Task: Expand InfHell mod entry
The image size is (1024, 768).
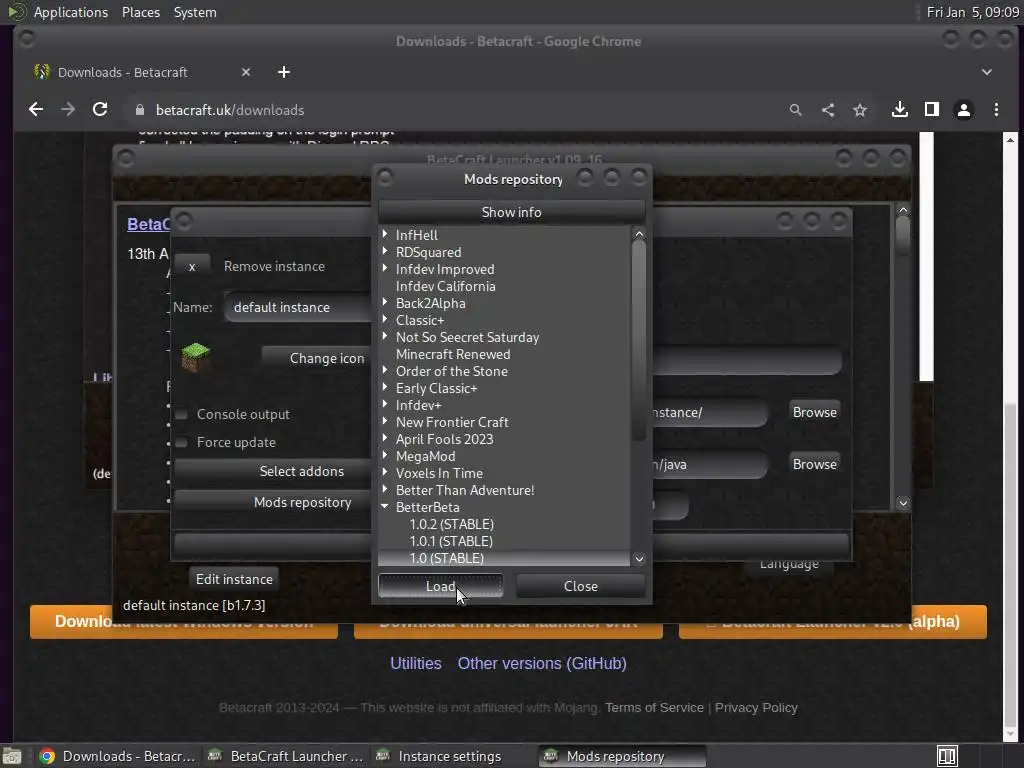Action: (x=385, y=234)
